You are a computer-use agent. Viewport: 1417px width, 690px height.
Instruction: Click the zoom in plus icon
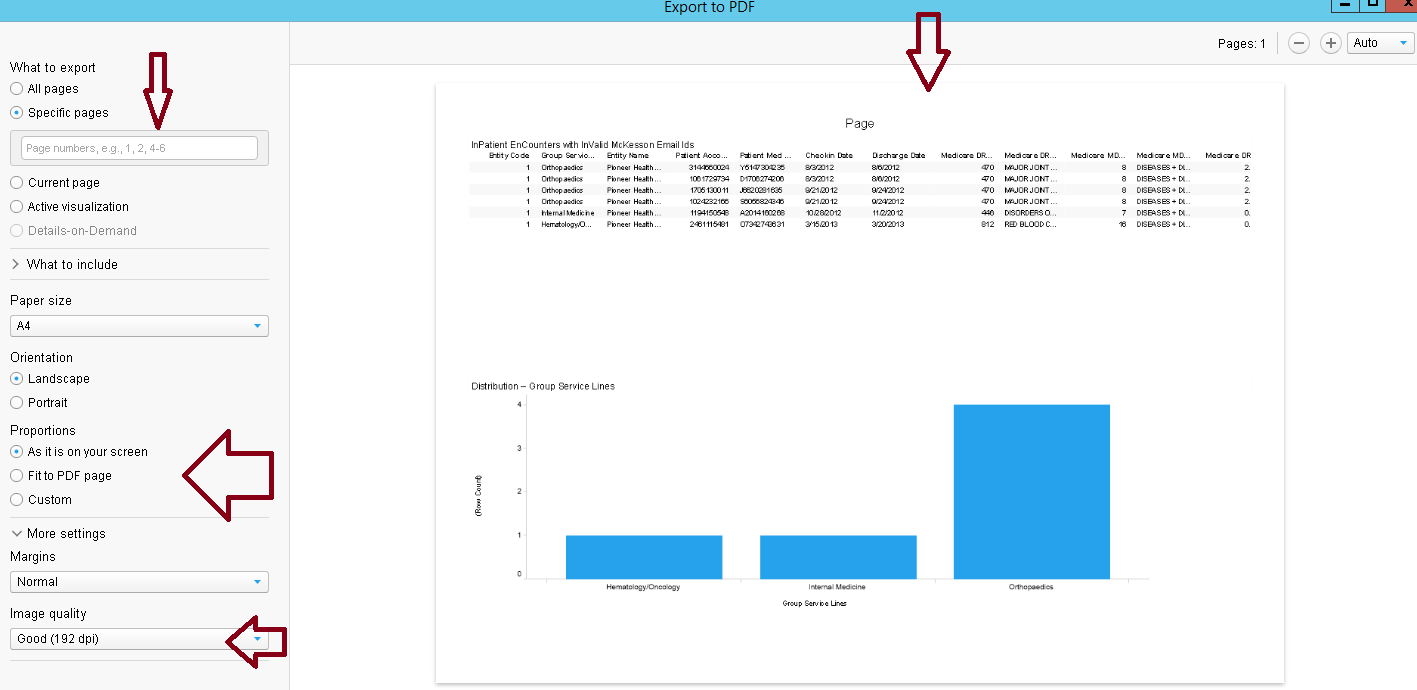(1330, 43)
